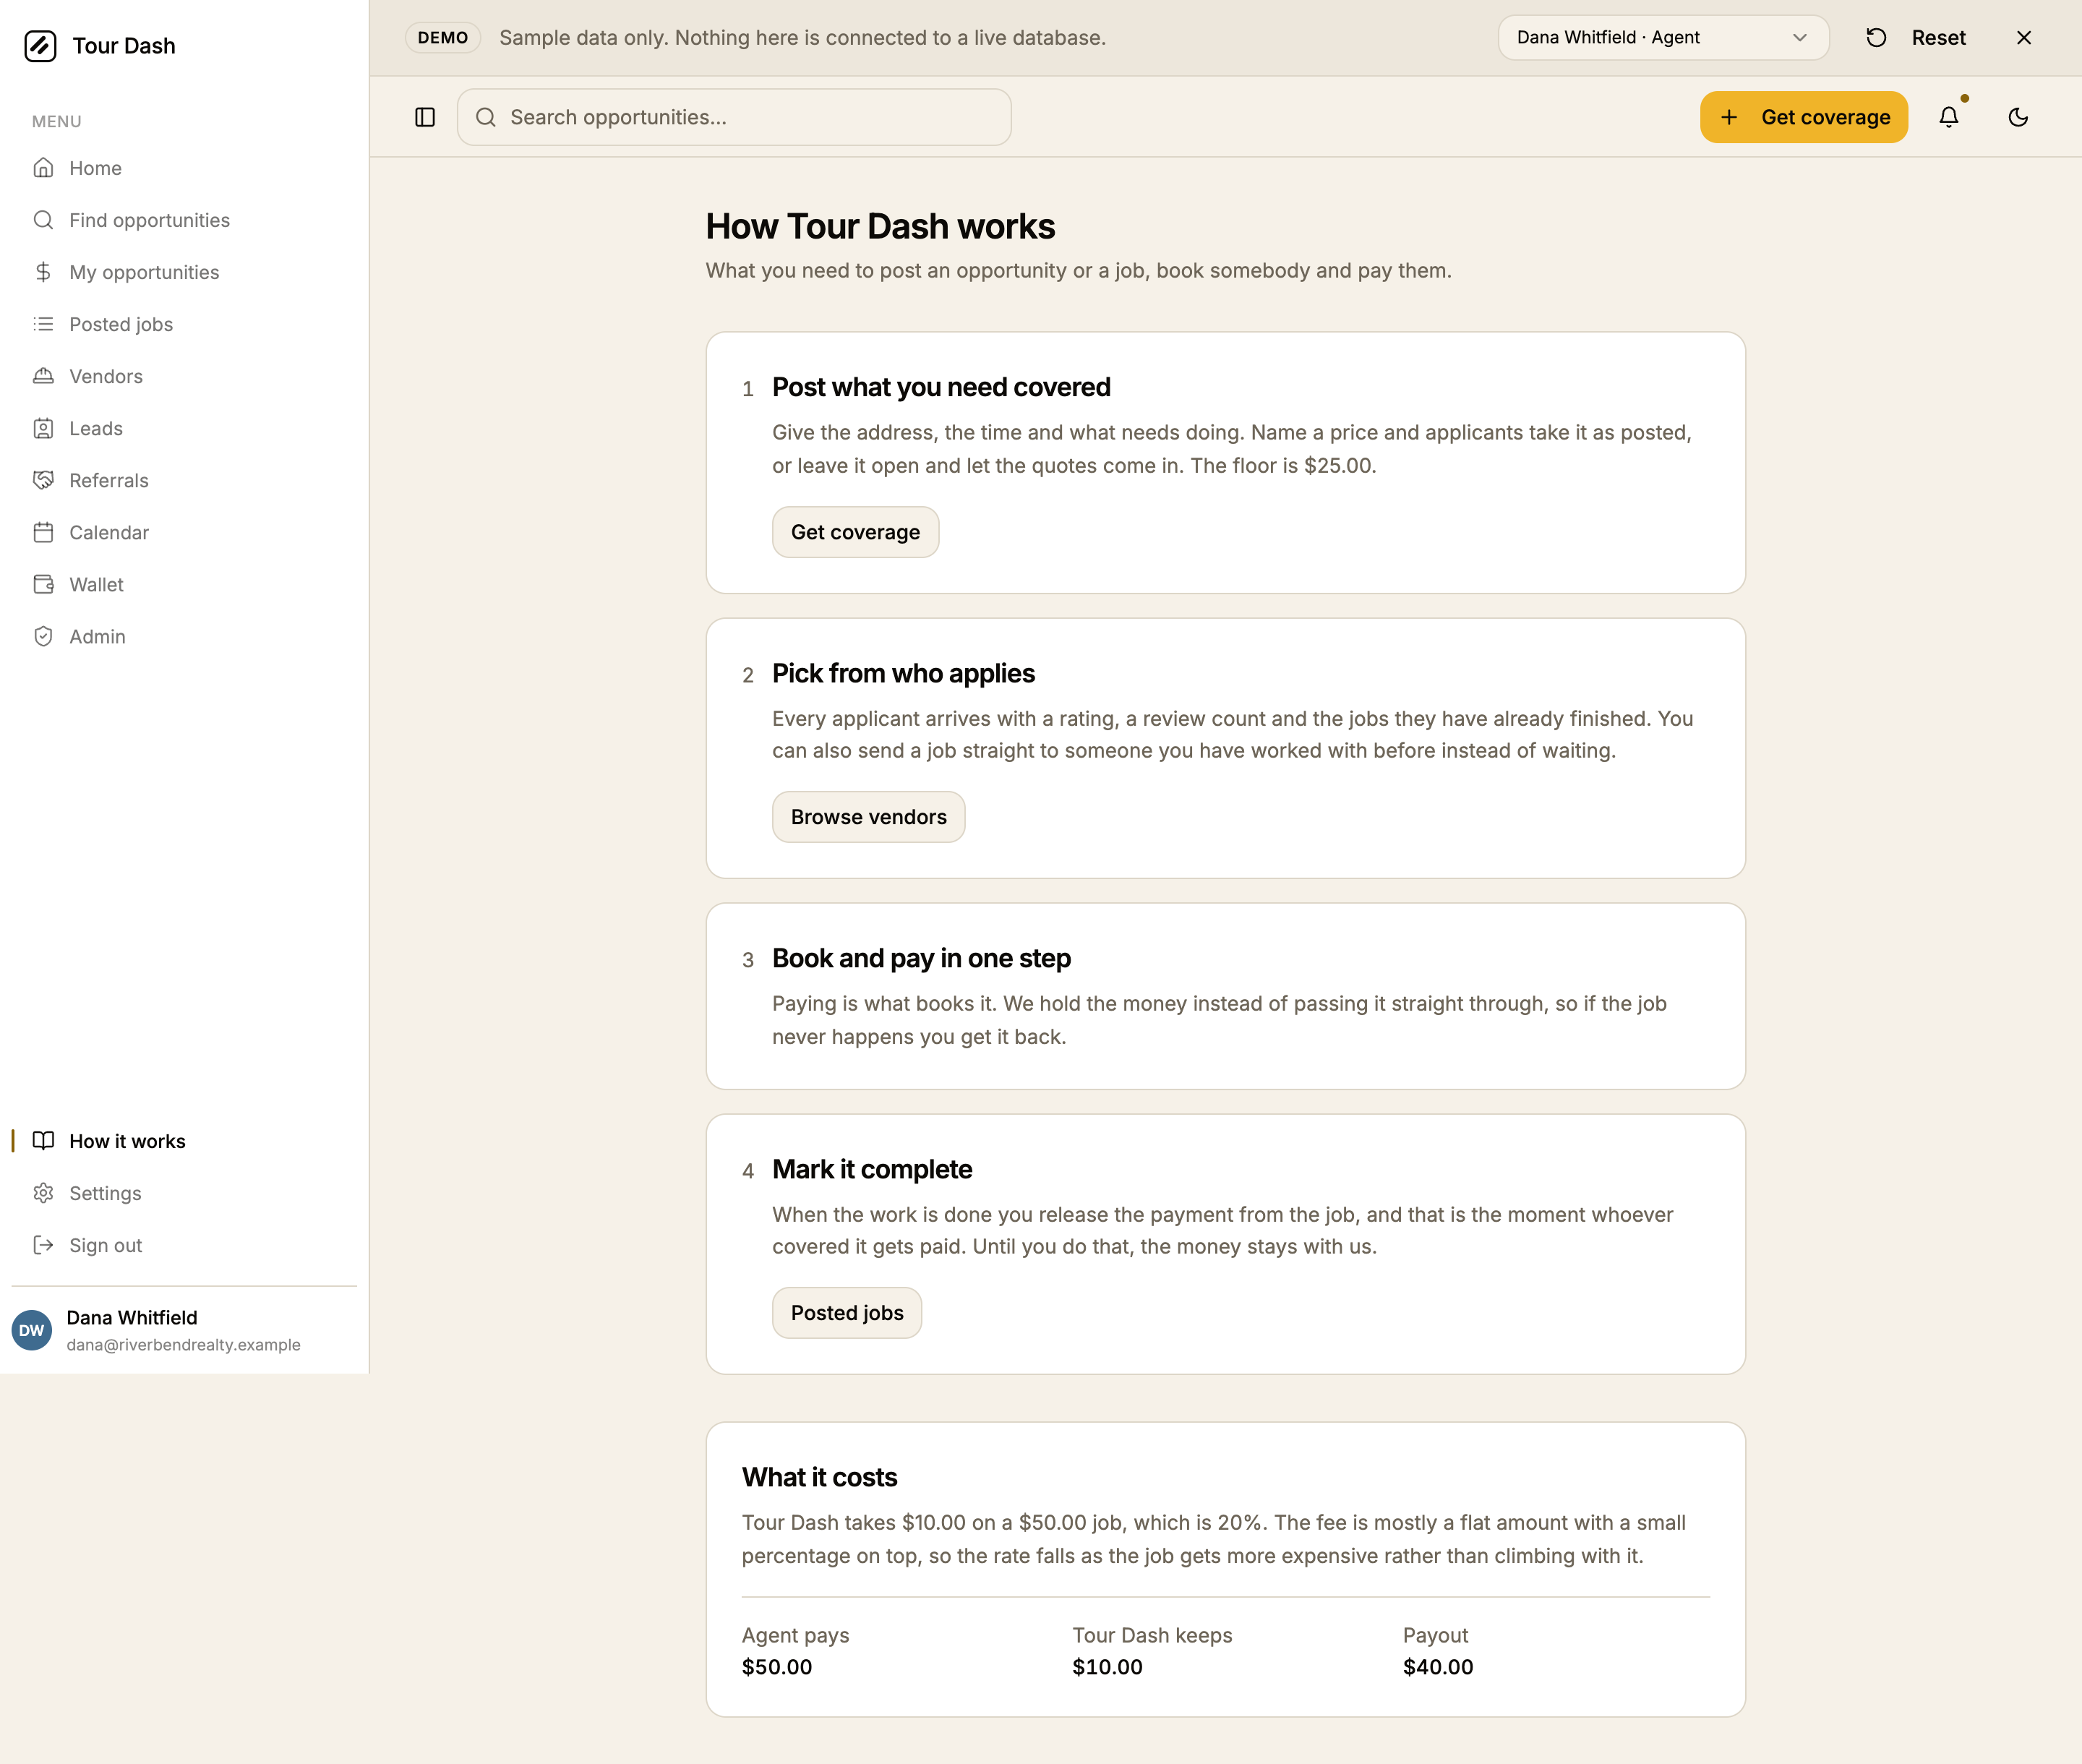Open My opportunities page
The image size is (2082, 1764).
184,272
